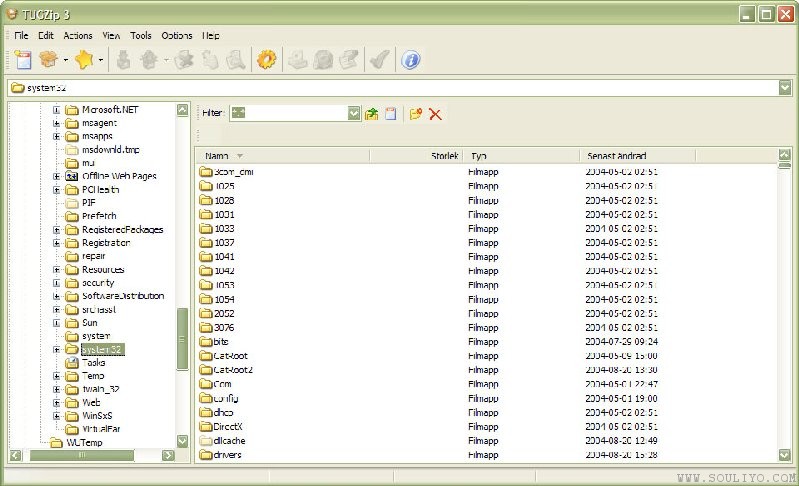This screenshot has width=799, height=486.
Task: Open the Actions menu
Action: 77,35
